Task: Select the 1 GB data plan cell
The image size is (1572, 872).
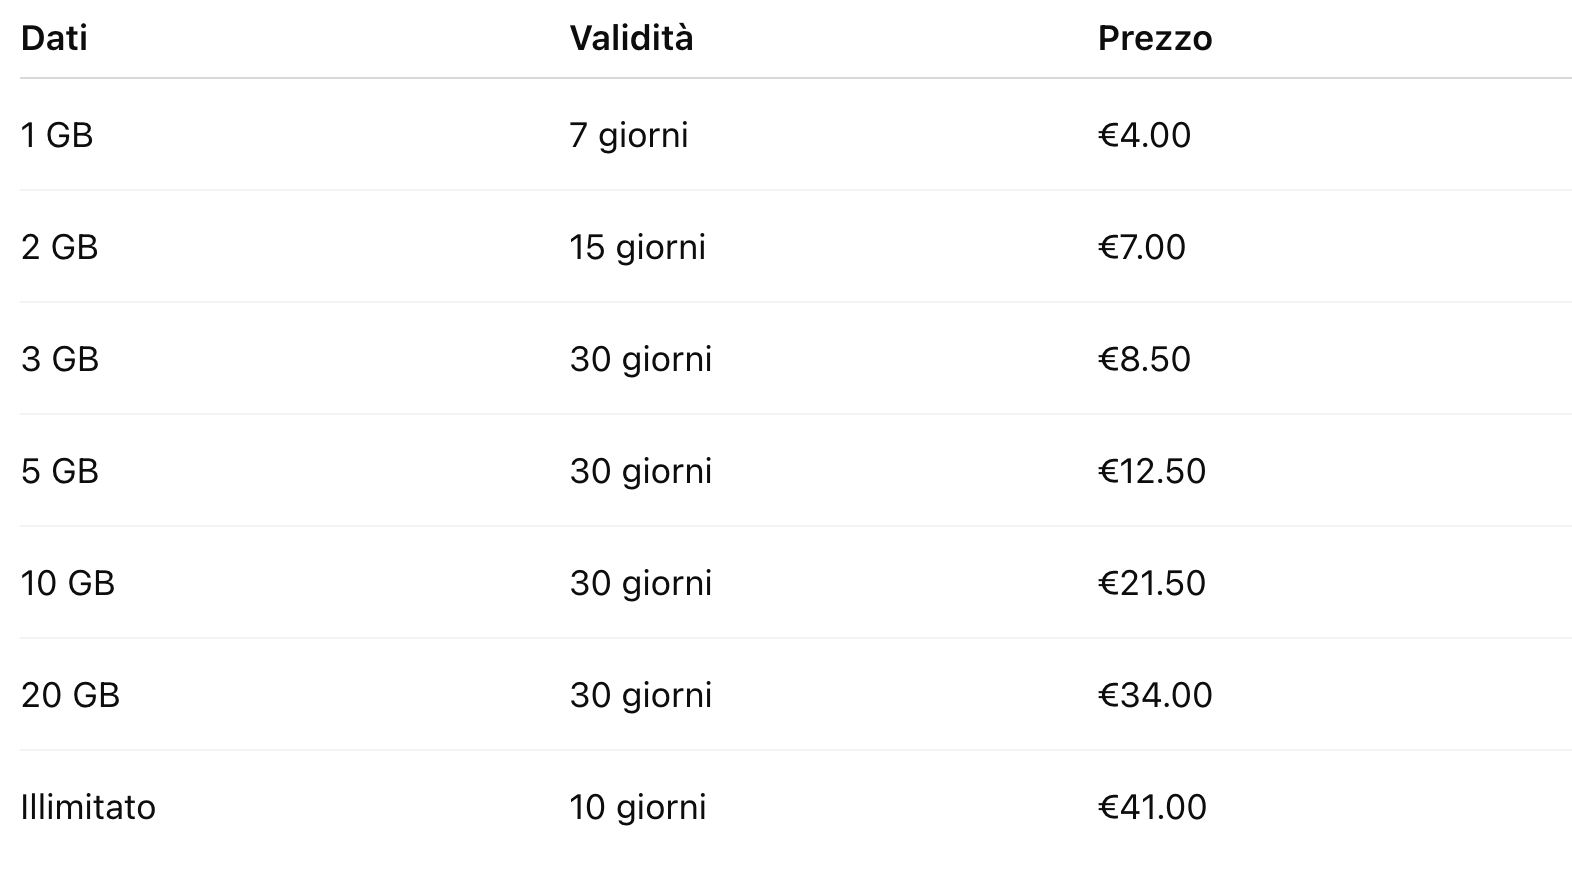Action: tap(57, 135)
